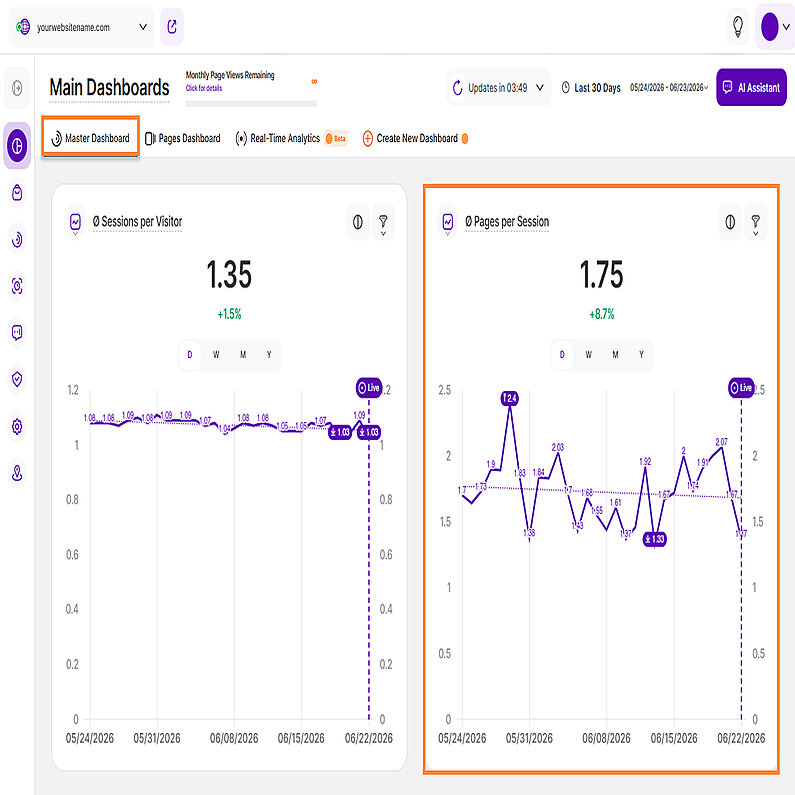This screenshot has width=795, height=795.
Task: Expand the yourwebsitename.com site selector
Action: click(x=81, y=27)
